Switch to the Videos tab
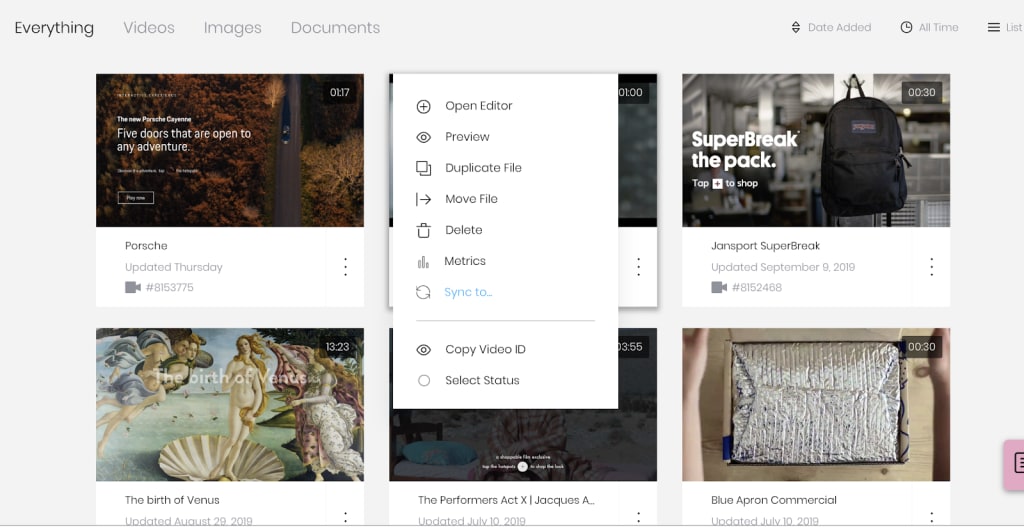Image resolution: width=1024 pixels, height=528 pixels. tap(149, 27)
